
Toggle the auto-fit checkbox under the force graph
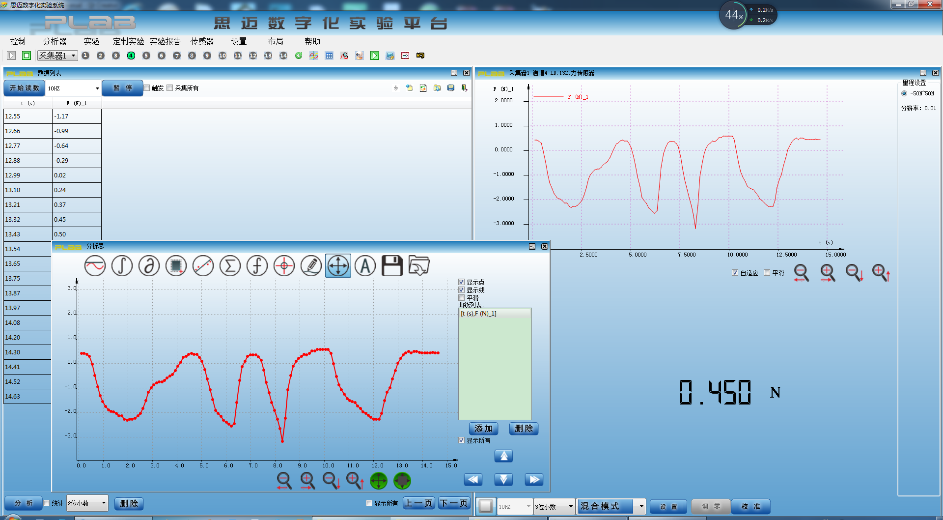[735, 273]
